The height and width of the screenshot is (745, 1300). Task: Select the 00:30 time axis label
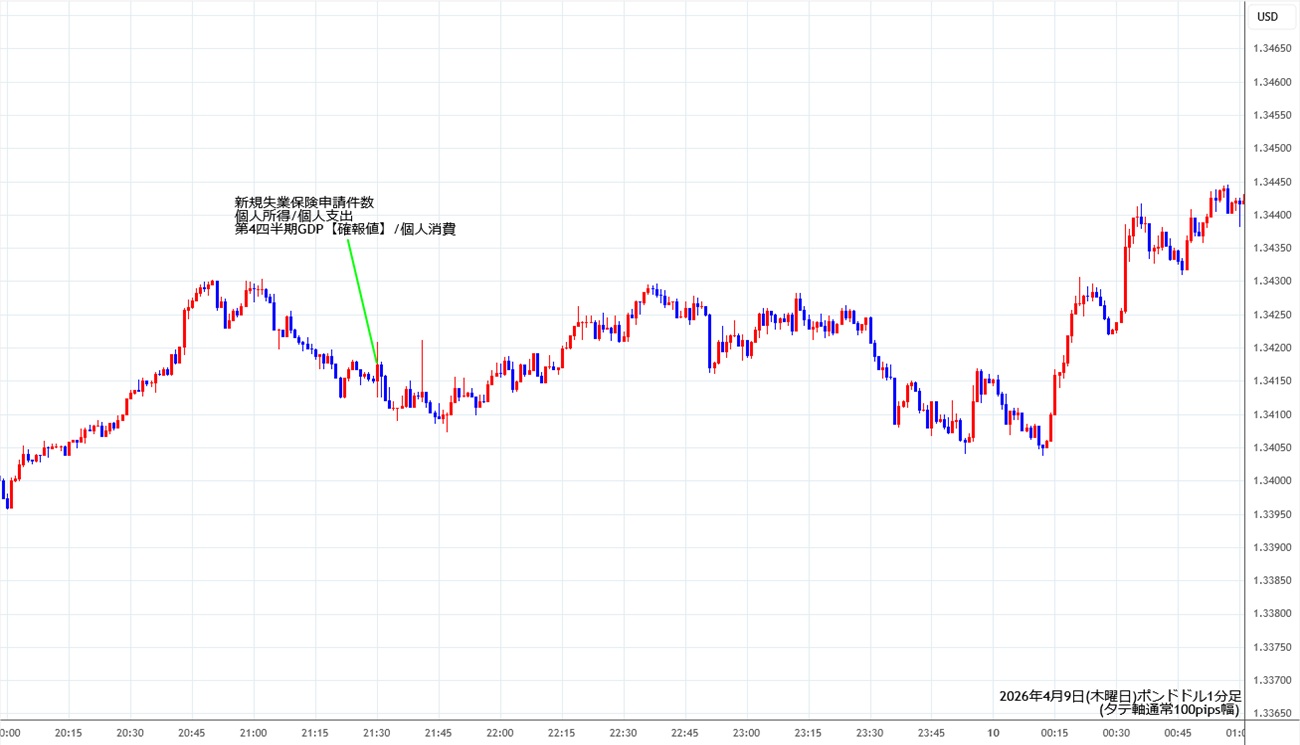[x=1117, y=733]
